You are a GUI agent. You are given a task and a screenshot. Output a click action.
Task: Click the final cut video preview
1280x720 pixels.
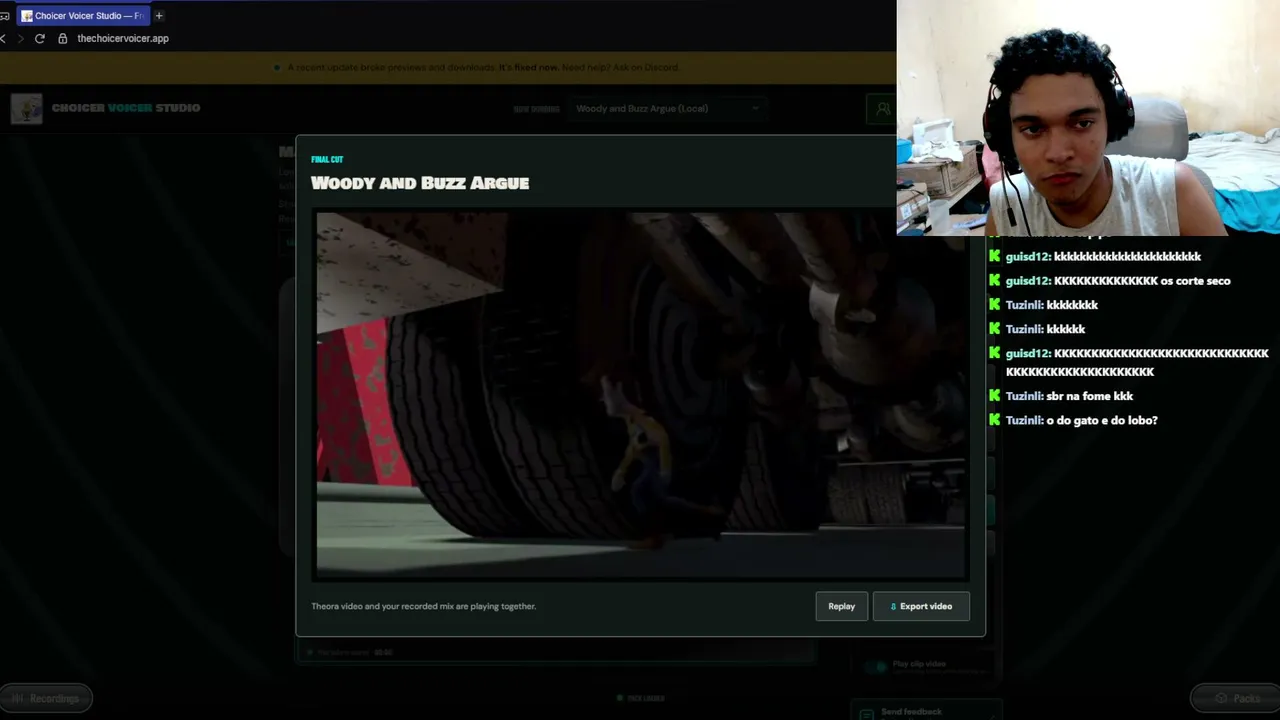tap(640, 394)
